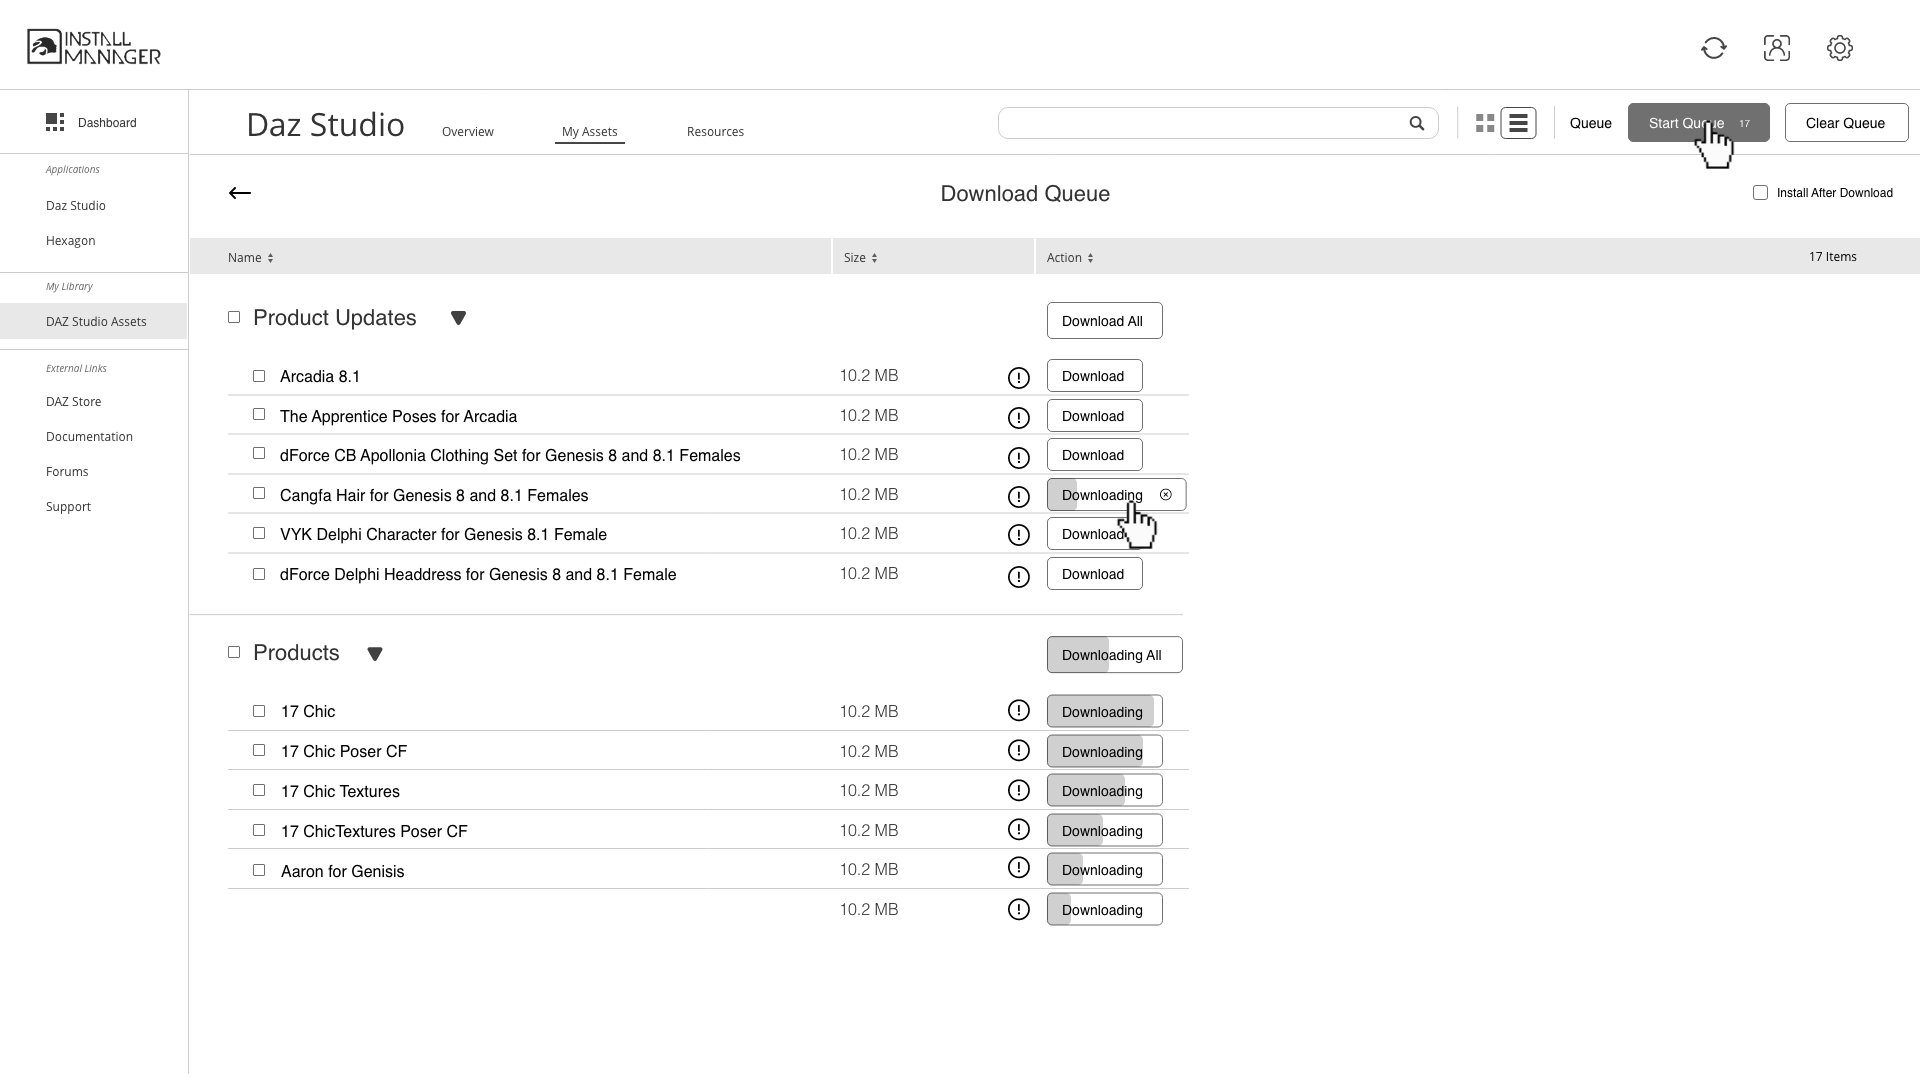
Task: Switch to grid view icon
Action: pos(1485,123)
